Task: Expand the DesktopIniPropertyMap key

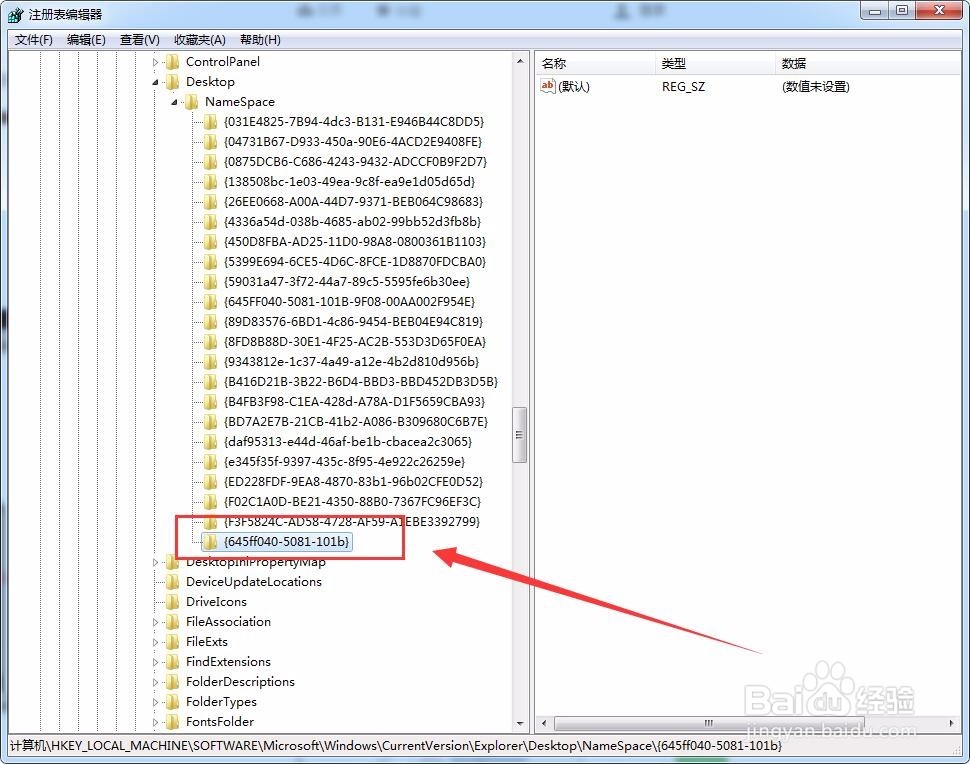Action: pyautogui.click(x=155, y=562)
